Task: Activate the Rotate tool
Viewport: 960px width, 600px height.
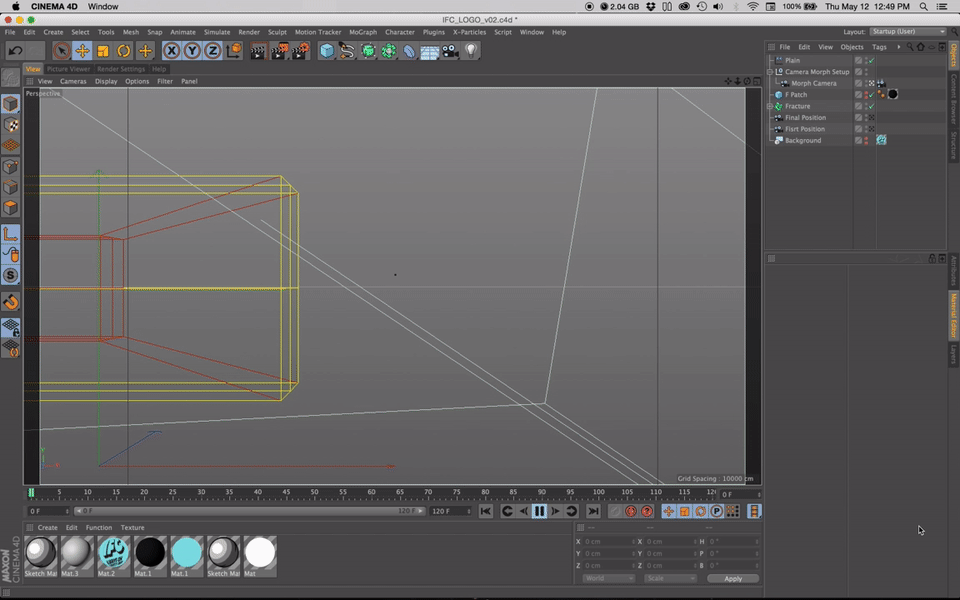Action: pos(124,51)
